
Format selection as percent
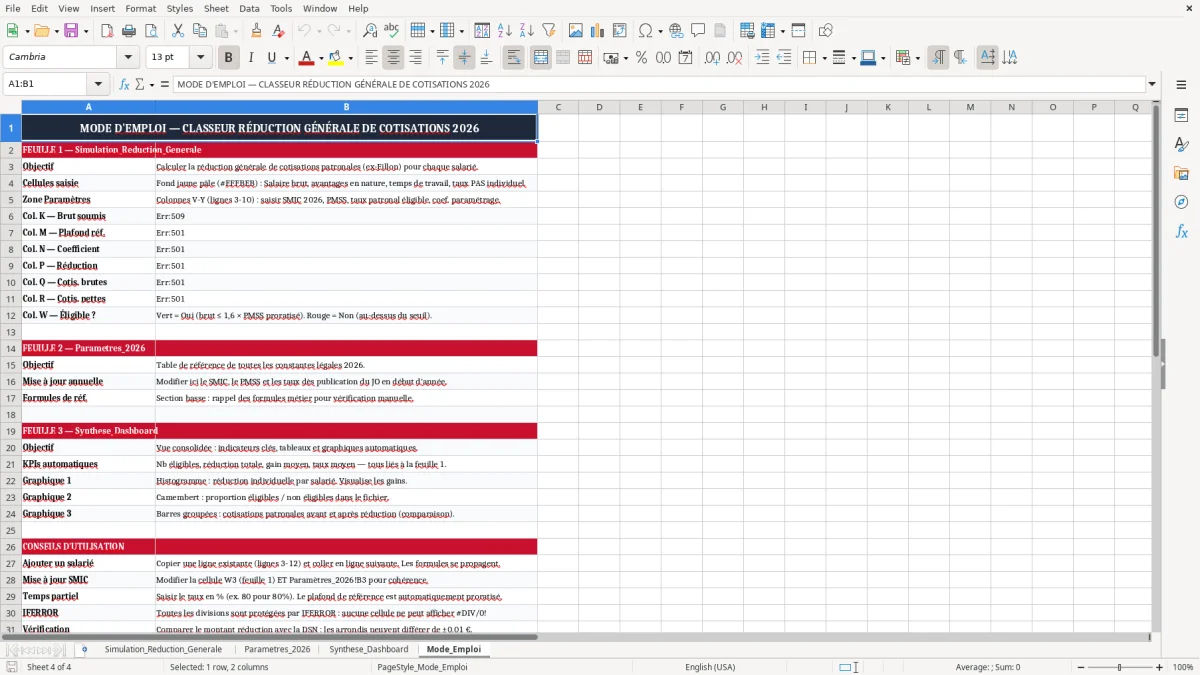641,58
